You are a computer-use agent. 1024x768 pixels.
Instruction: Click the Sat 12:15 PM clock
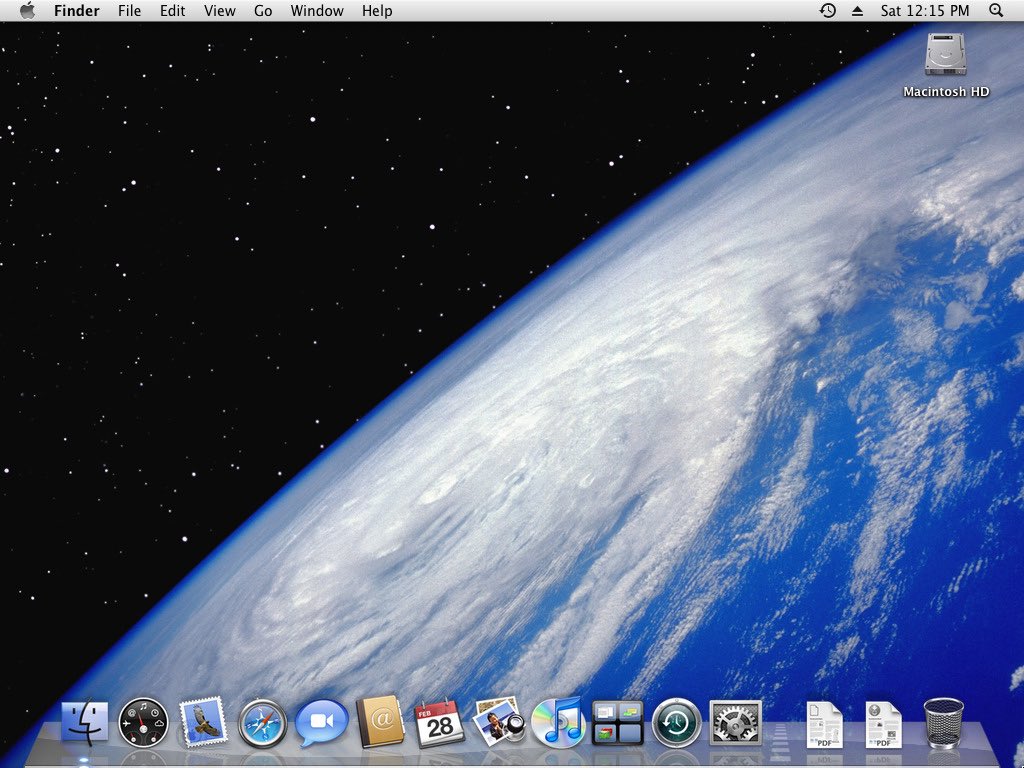(925, 11)
